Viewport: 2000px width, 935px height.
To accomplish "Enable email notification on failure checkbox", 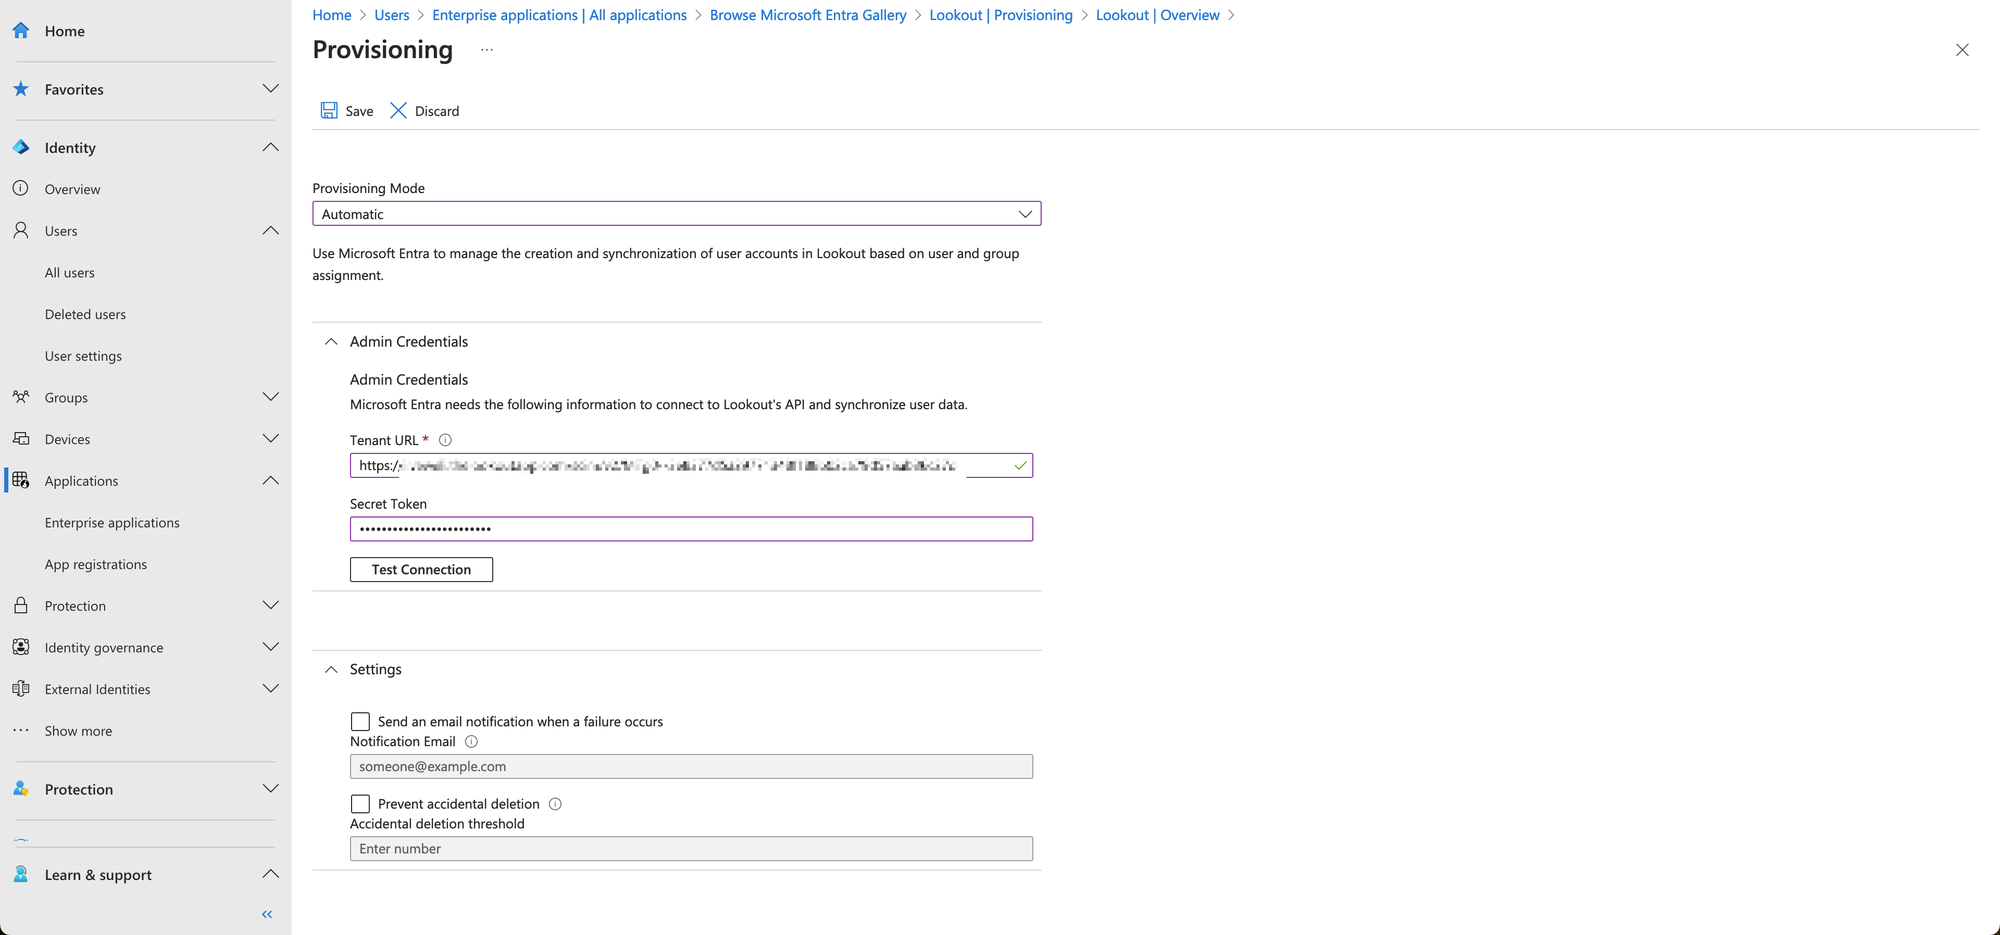I will [x=360, y=721].
